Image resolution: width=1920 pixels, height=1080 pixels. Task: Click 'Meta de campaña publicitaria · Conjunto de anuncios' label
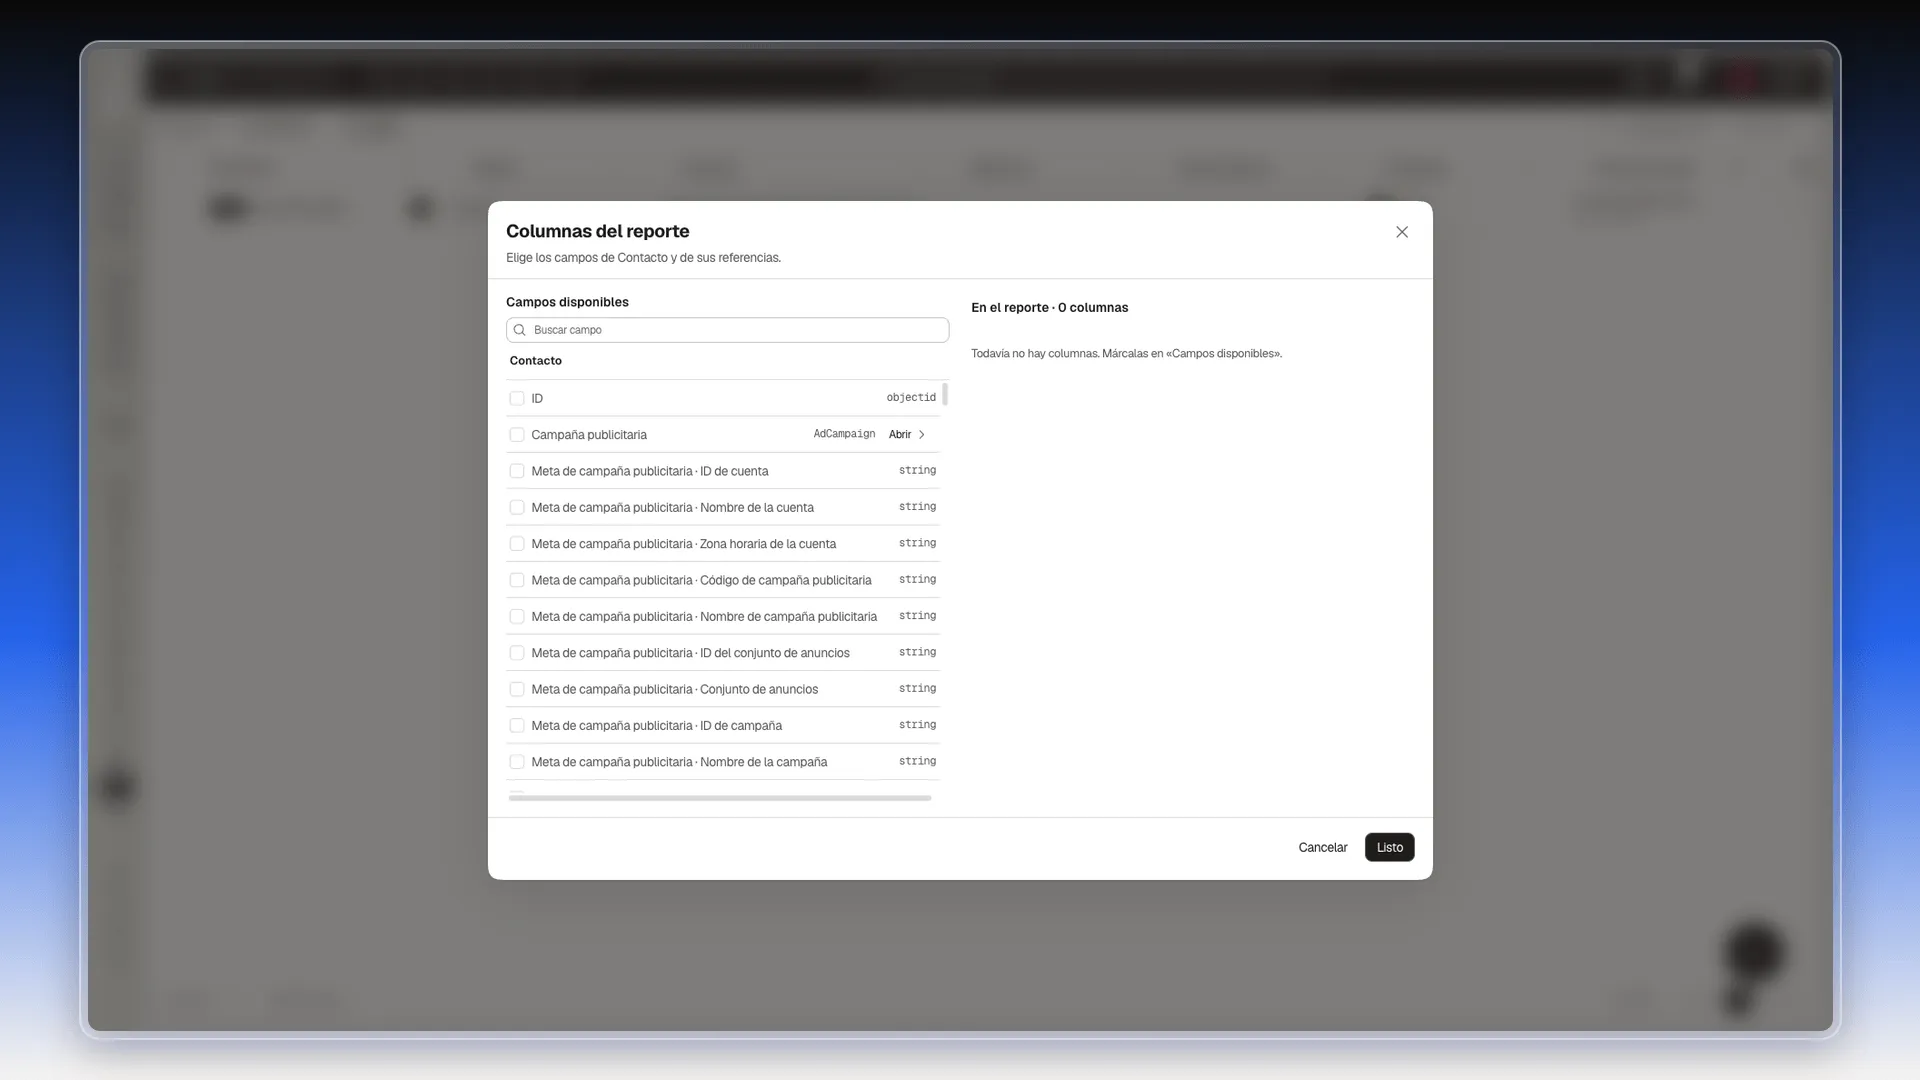(x=675, y=690)
